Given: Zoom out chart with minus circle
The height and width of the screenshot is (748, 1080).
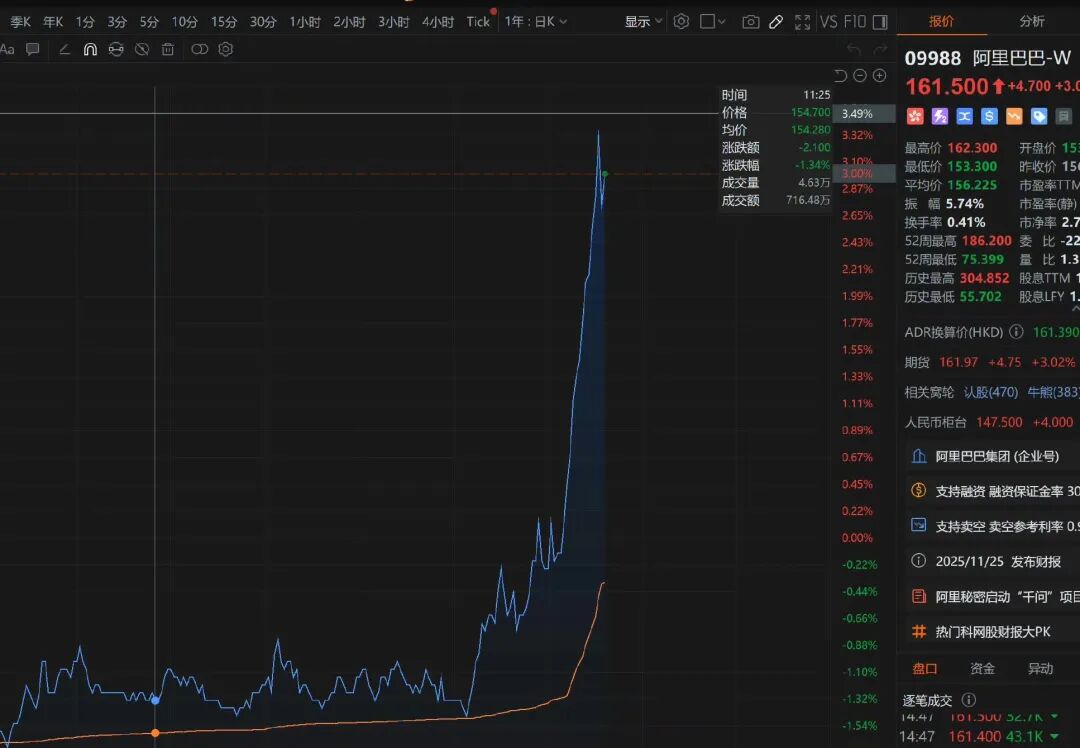Looking at the screenshot, I should tap(860, 76).
